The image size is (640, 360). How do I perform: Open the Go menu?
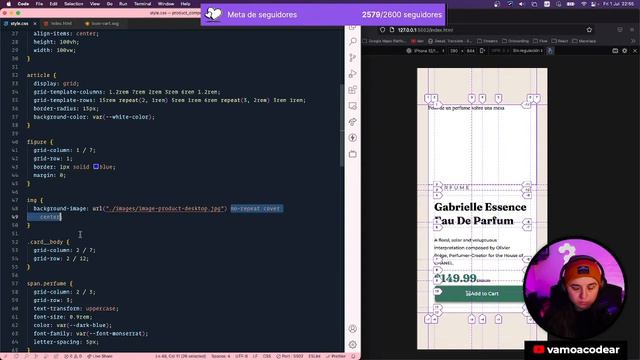(109, 4)
